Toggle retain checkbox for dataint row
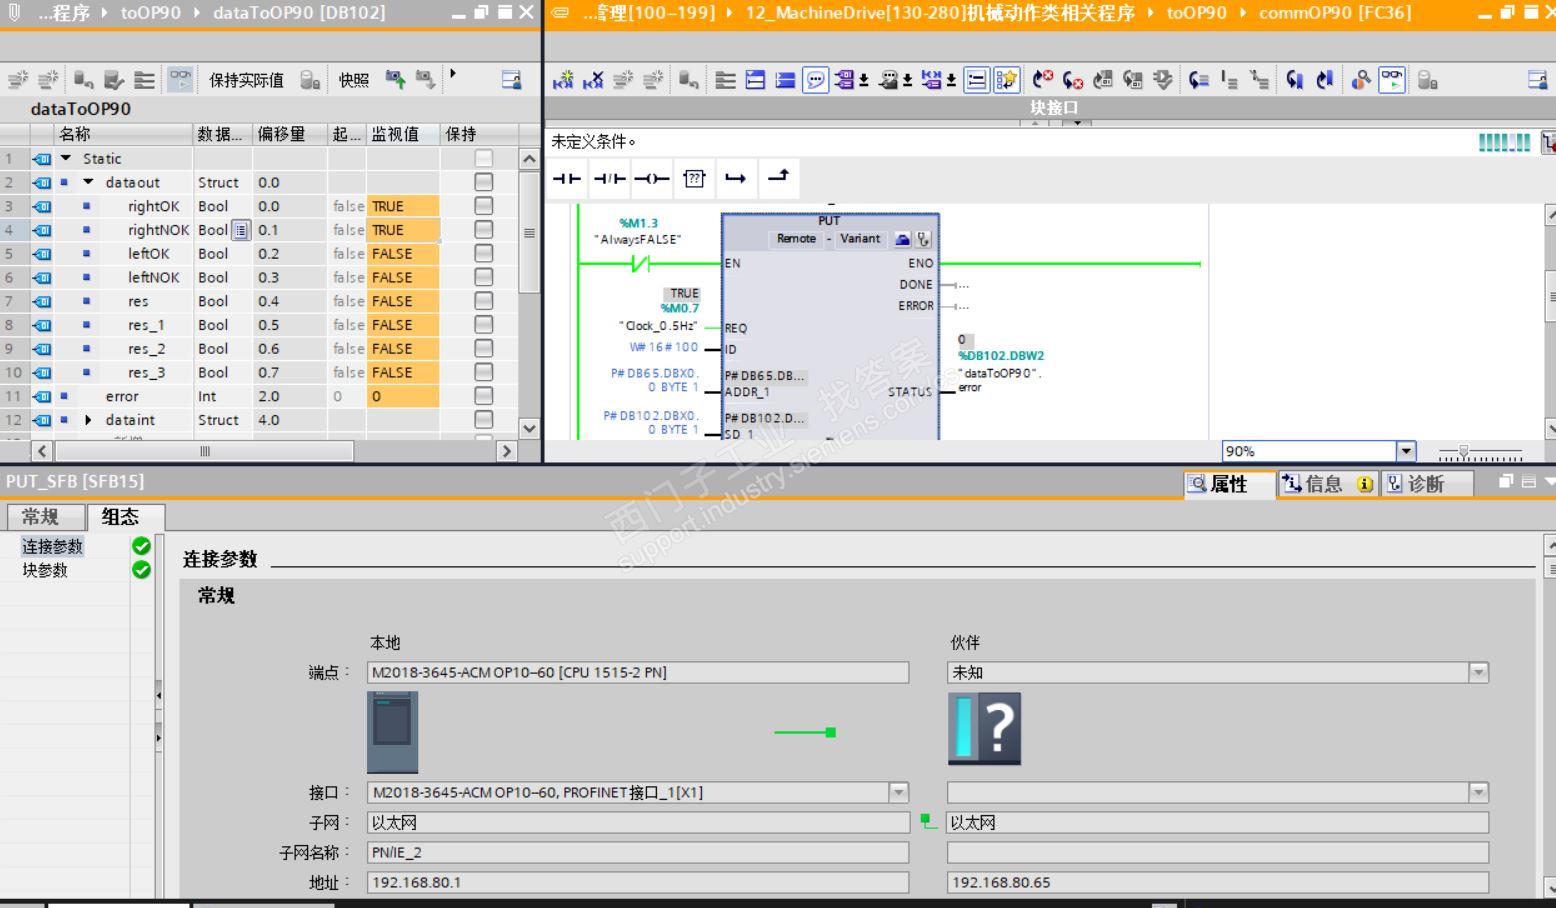The height and width of the screenshot is (908, 1556). coord(483,420)
